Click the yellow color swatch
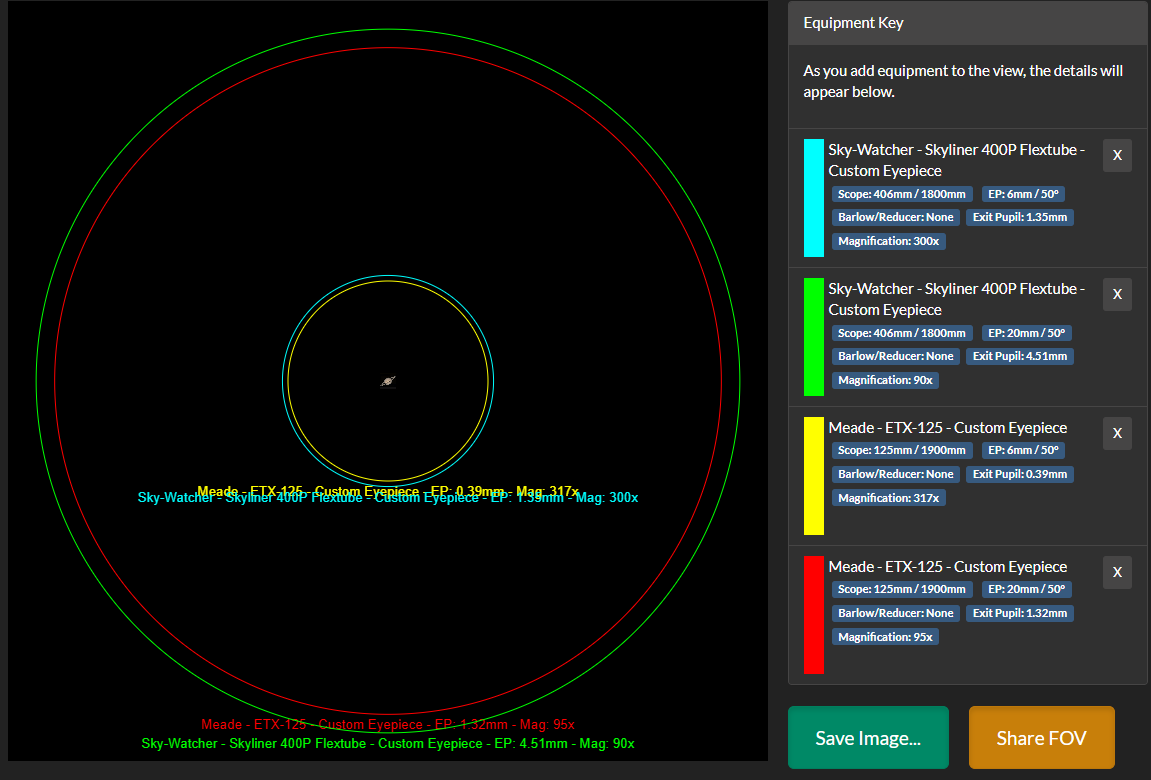Image resolution: width=1151 pixels, height=780 pixels. point(813,476)
